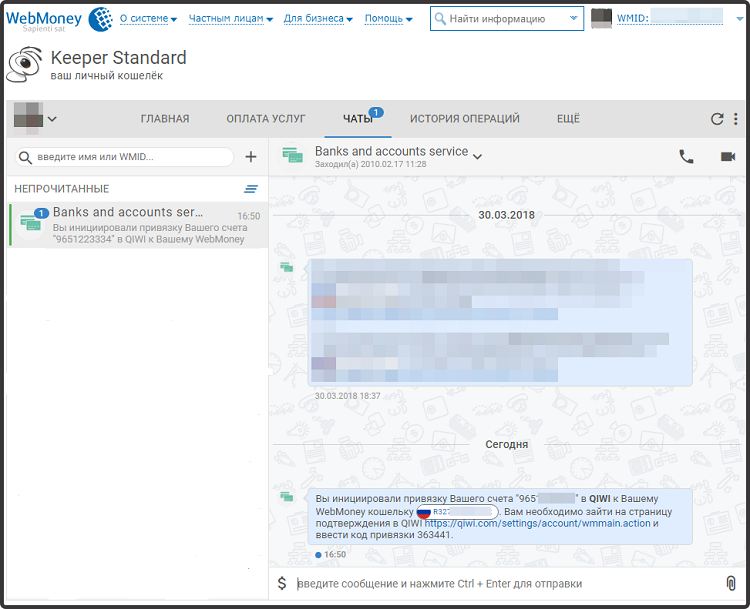Select the ЧАТЫ tab
750x609 pixels.
358,119
